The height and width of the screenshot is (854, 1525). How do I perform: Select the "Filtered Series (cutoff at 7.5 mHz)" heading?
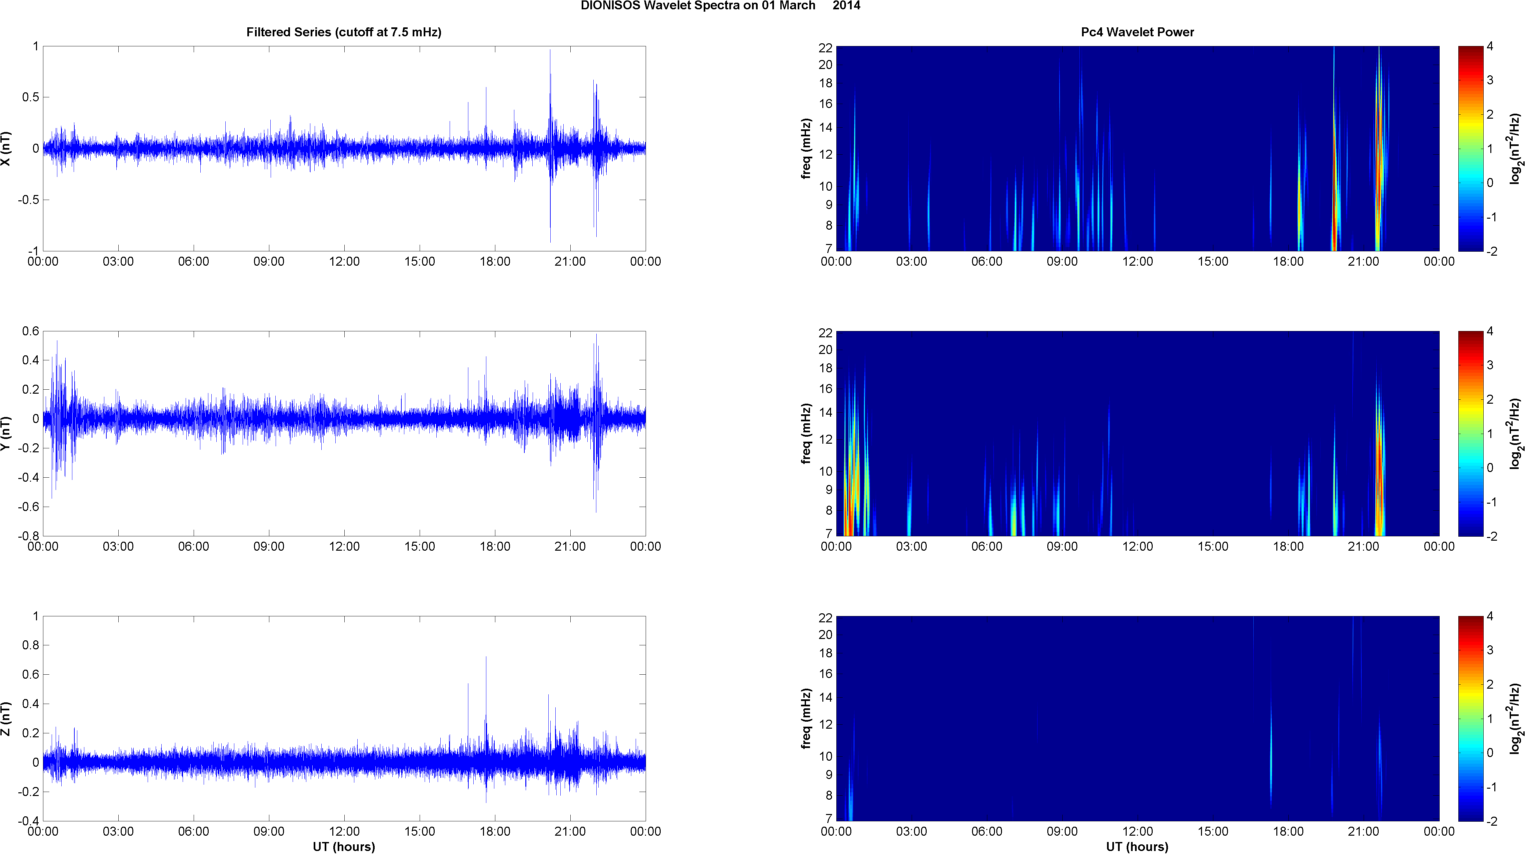[x=344, y=32]
